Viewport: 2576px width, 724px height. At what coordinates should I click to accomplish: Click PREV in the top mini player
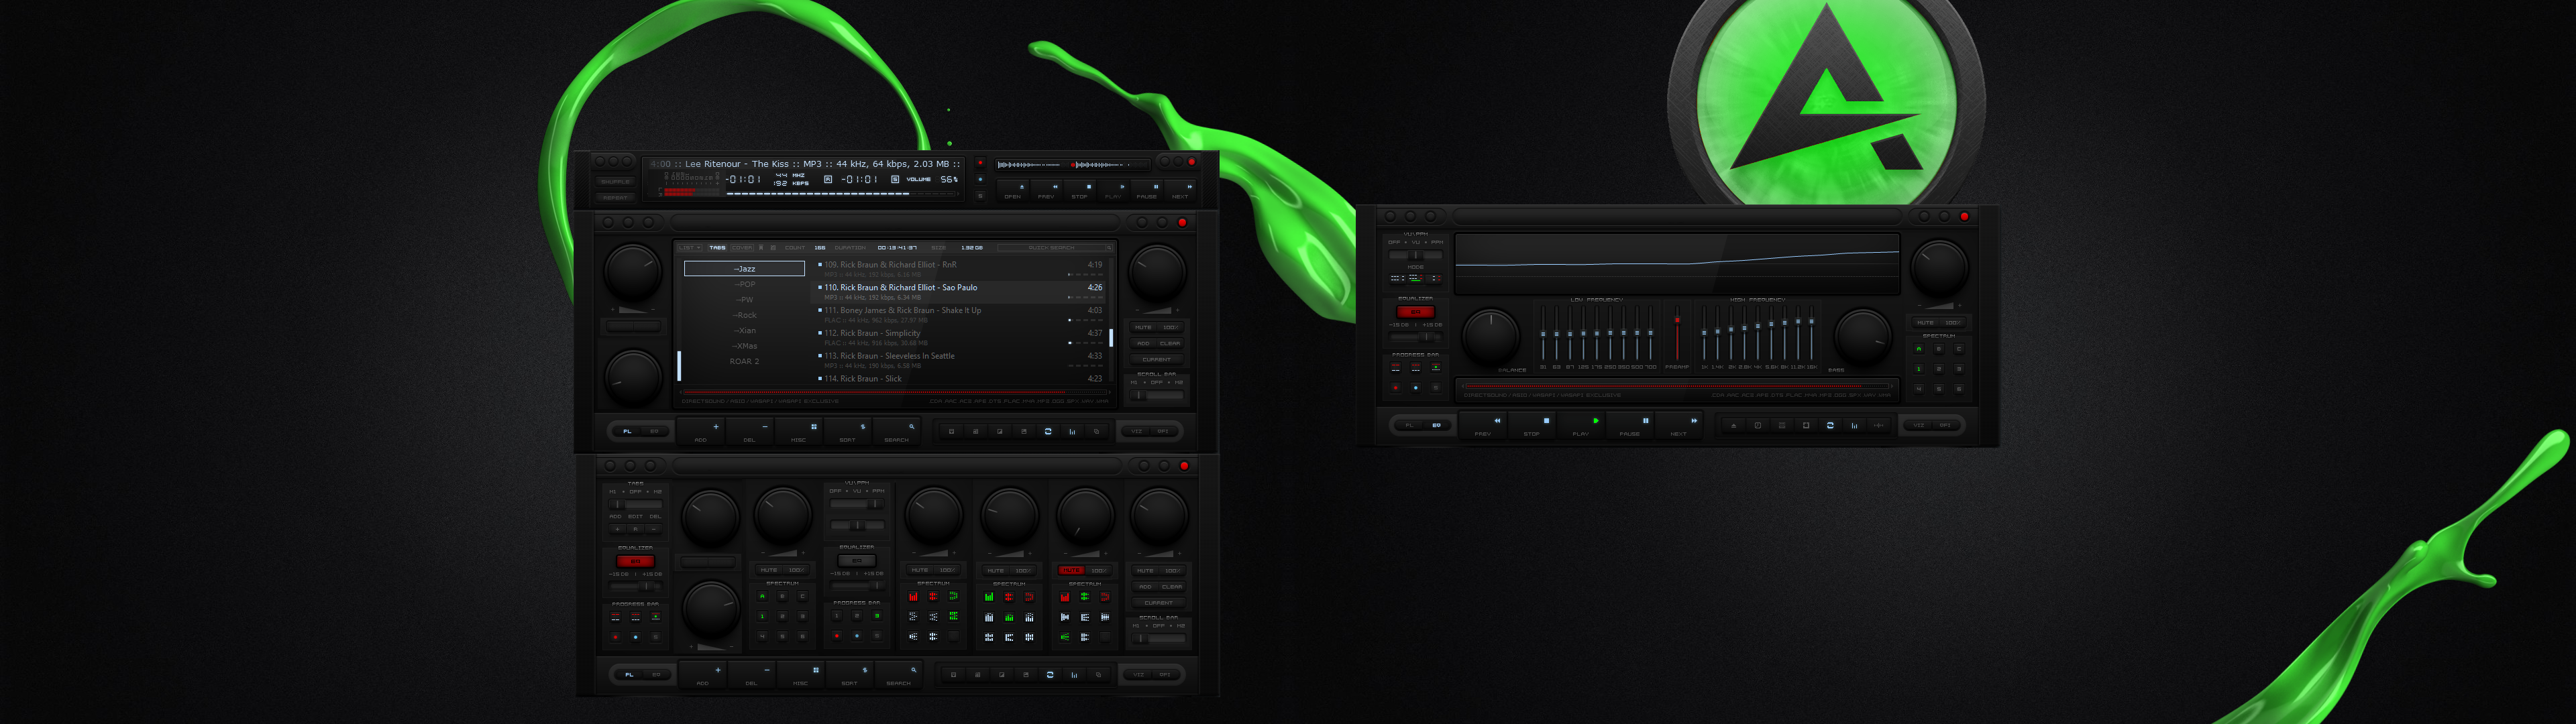tap(1047, 190)
